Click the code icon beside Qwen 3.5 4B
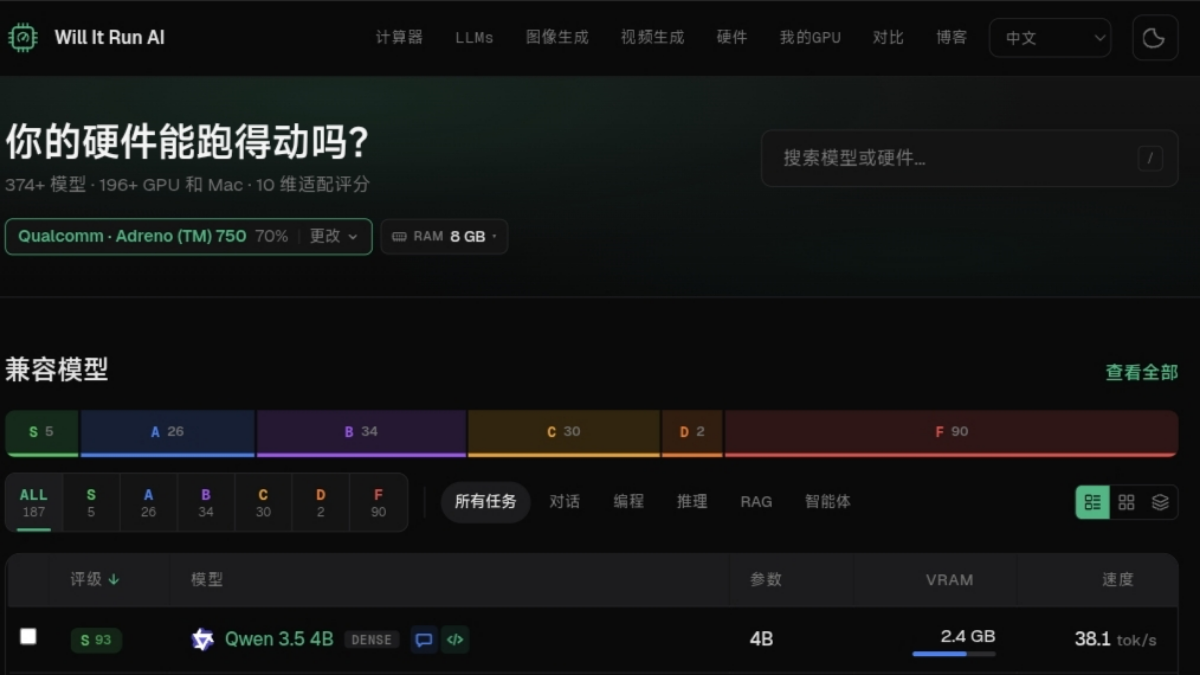 455,640
